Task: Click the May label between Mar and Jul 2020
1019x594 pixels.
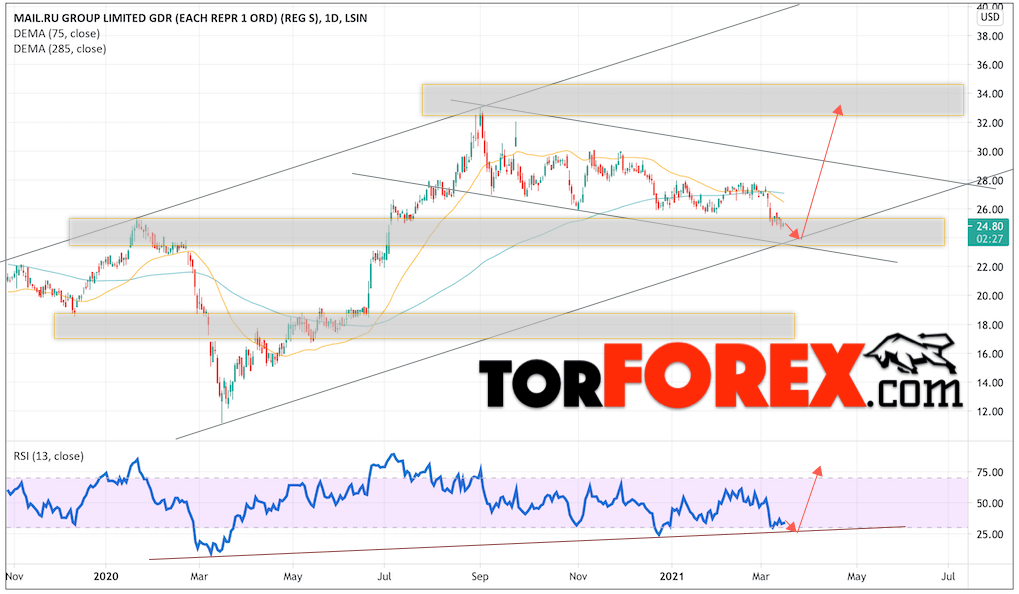Action: [293, 576]
